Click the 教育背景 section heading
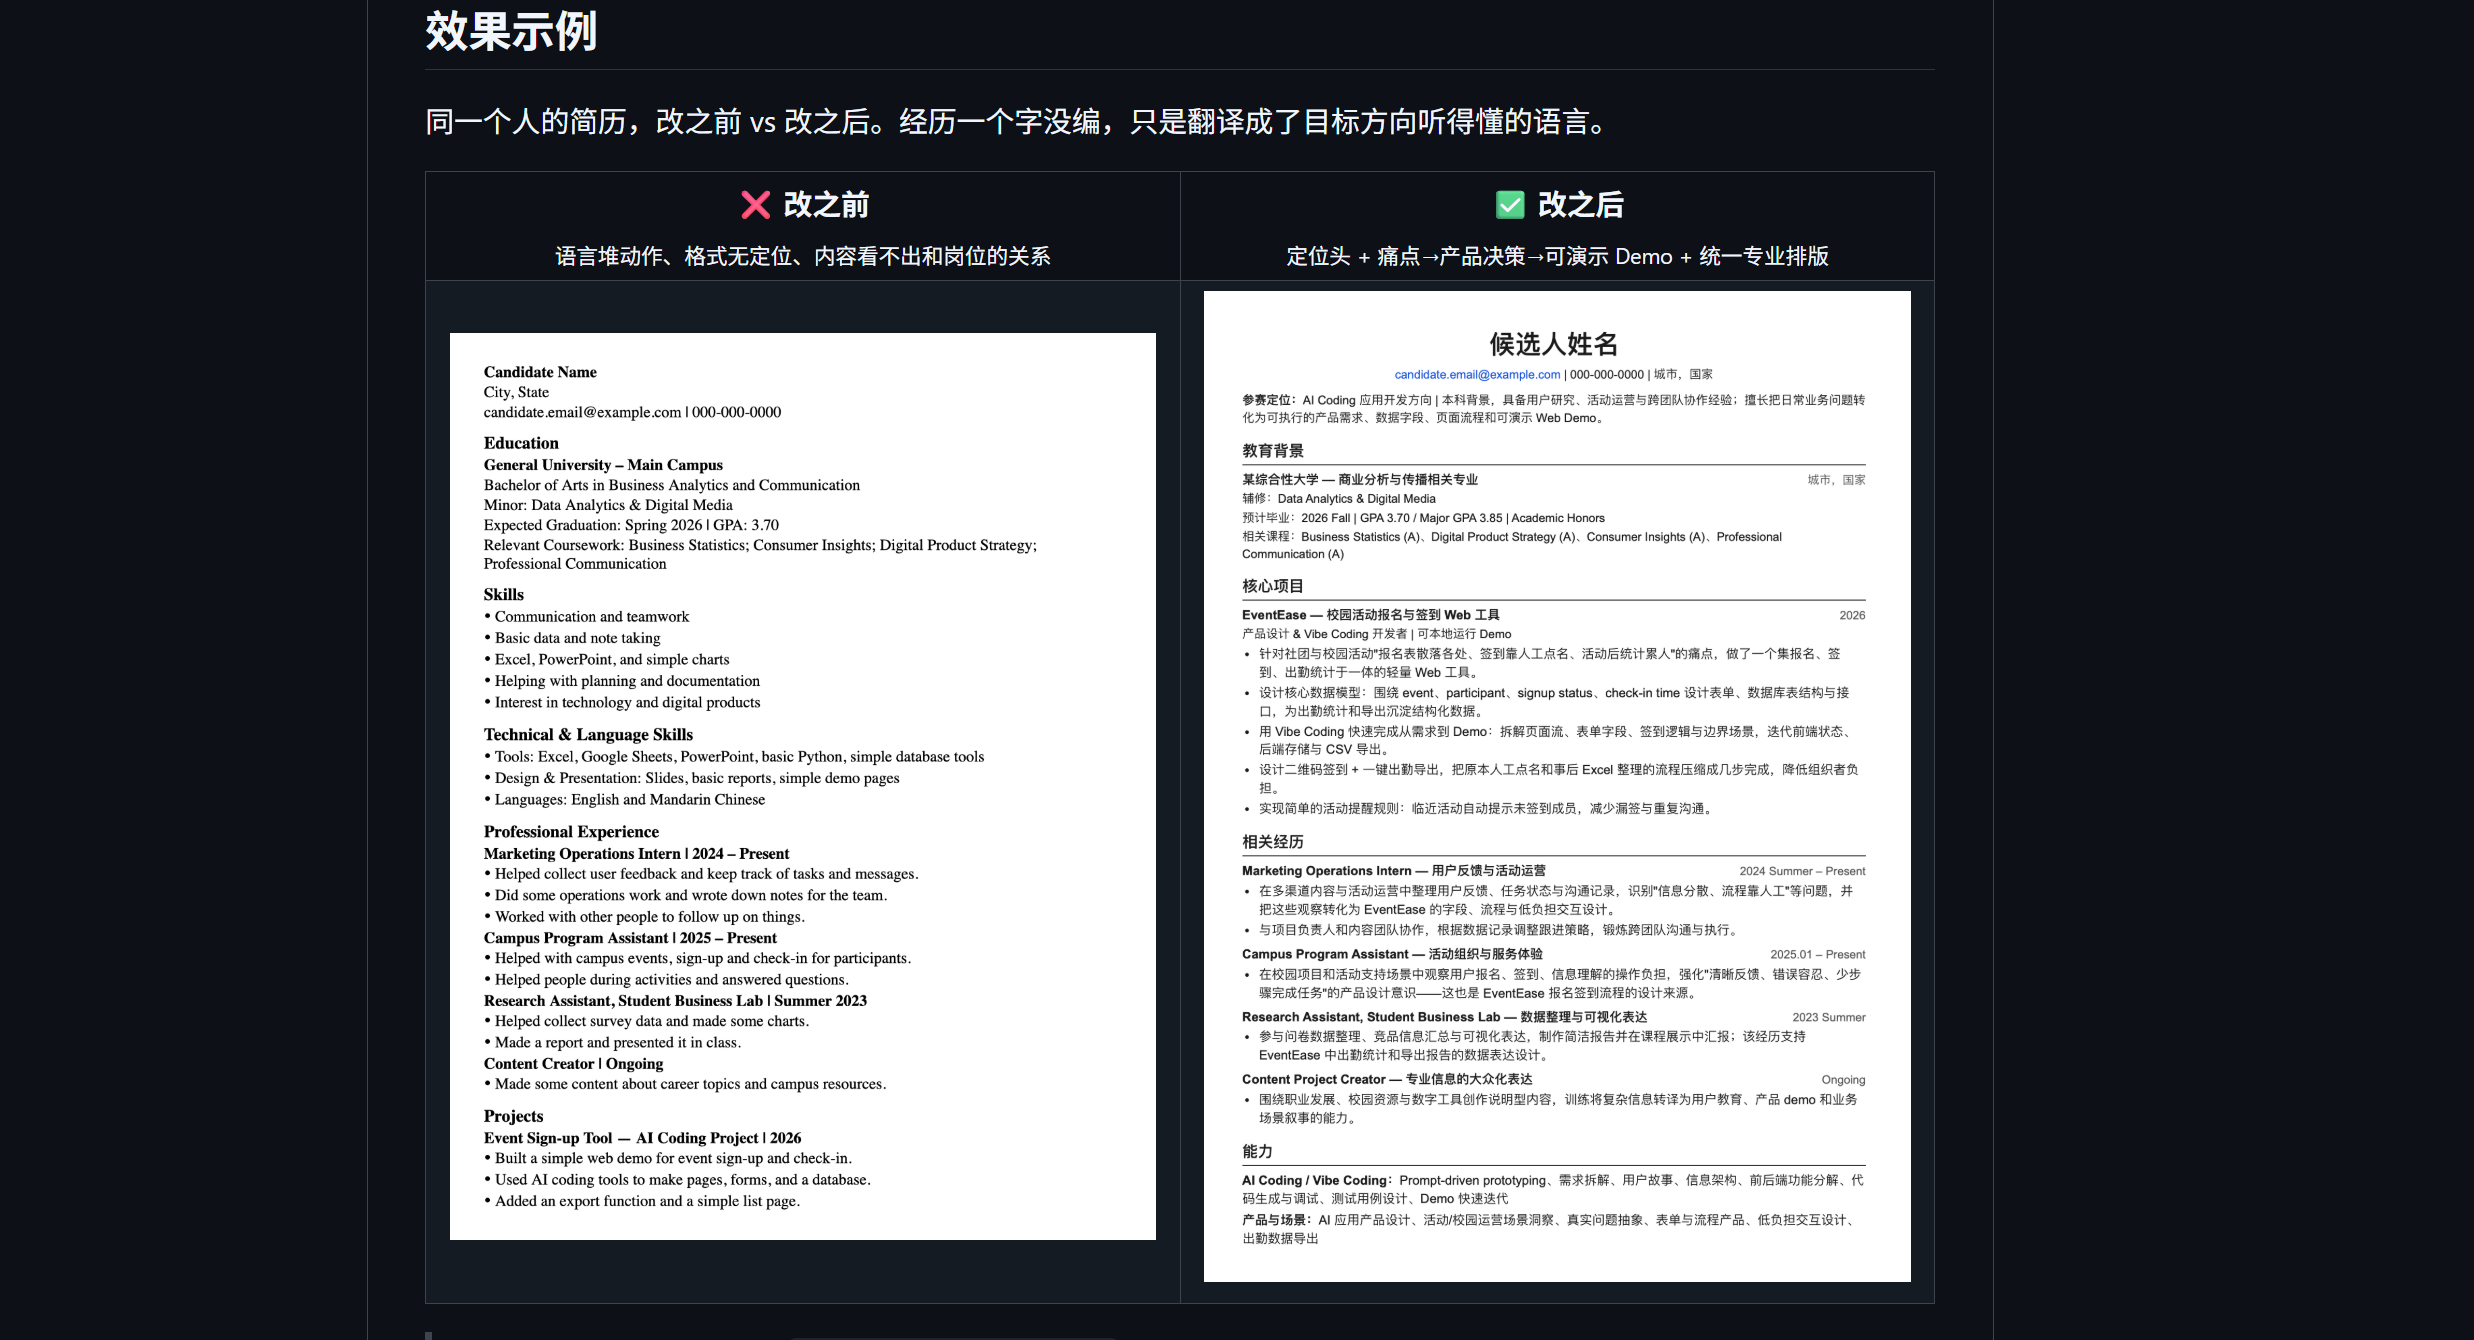The image size is (2474, 1340). (1273, 451)
